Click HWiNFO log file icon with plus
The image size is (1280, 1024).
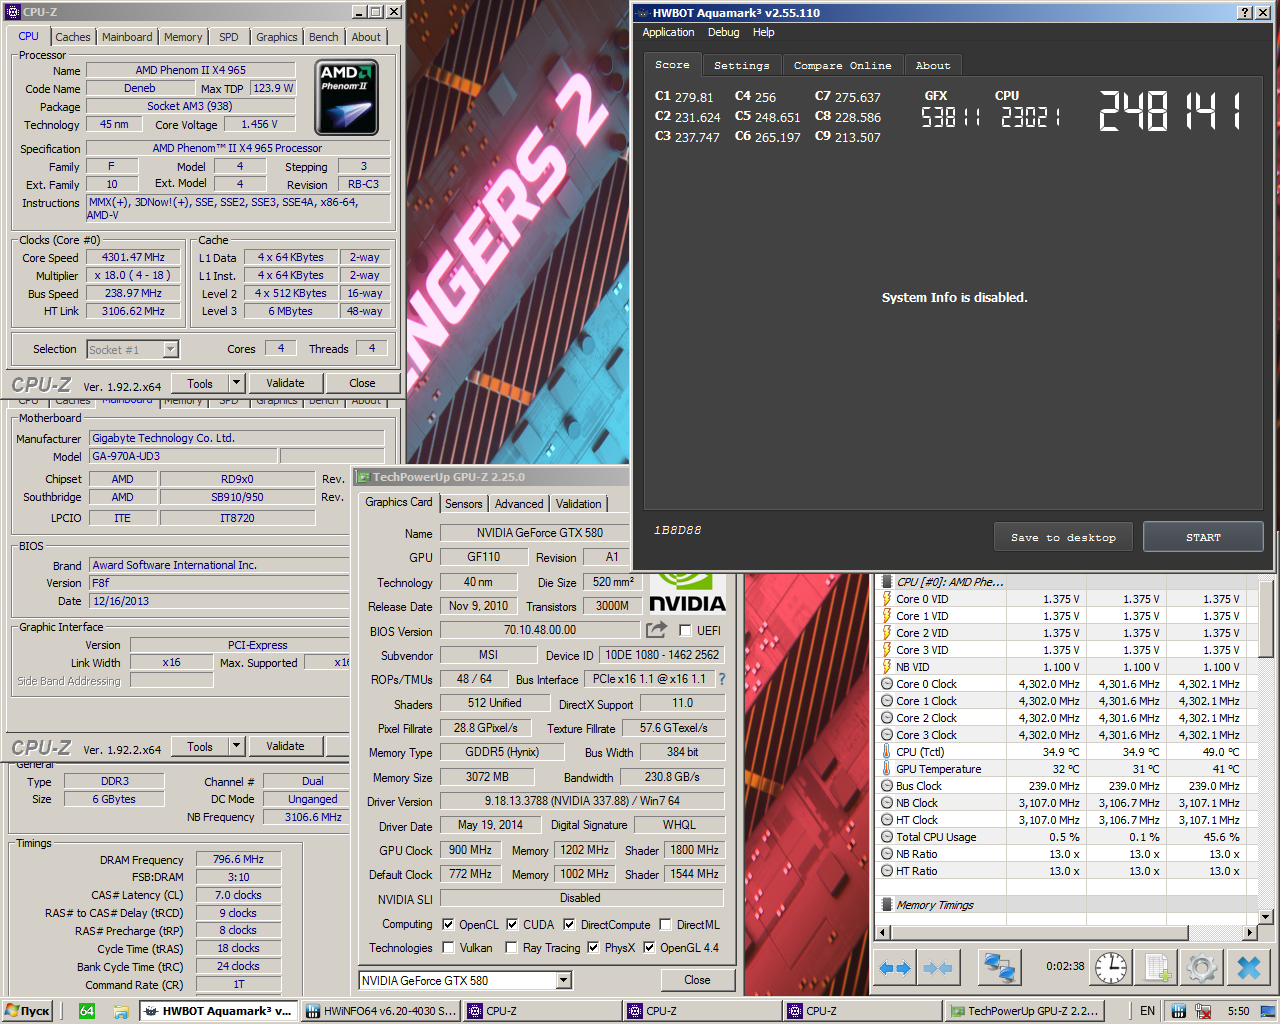[x=1157, y=967]
